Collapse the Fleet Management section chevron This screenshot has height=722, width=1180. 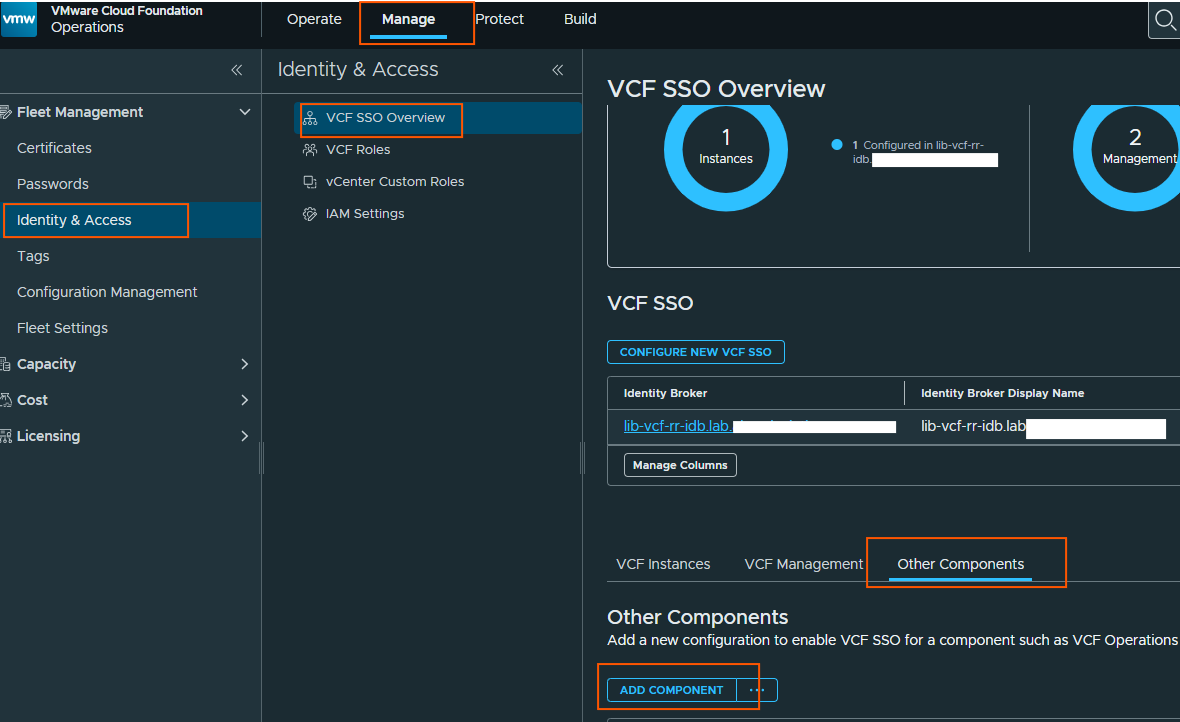click(245, 112)
